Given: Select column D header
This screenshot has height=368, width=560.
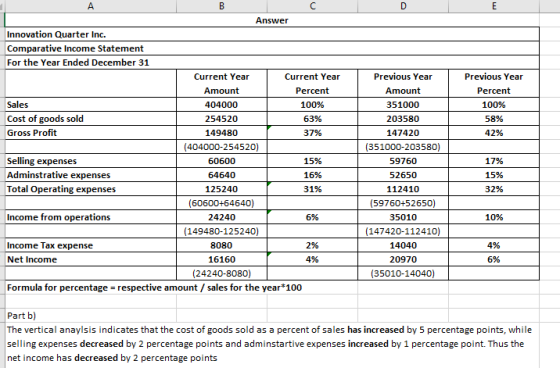Looking at the screenshot, I should 403,6.
